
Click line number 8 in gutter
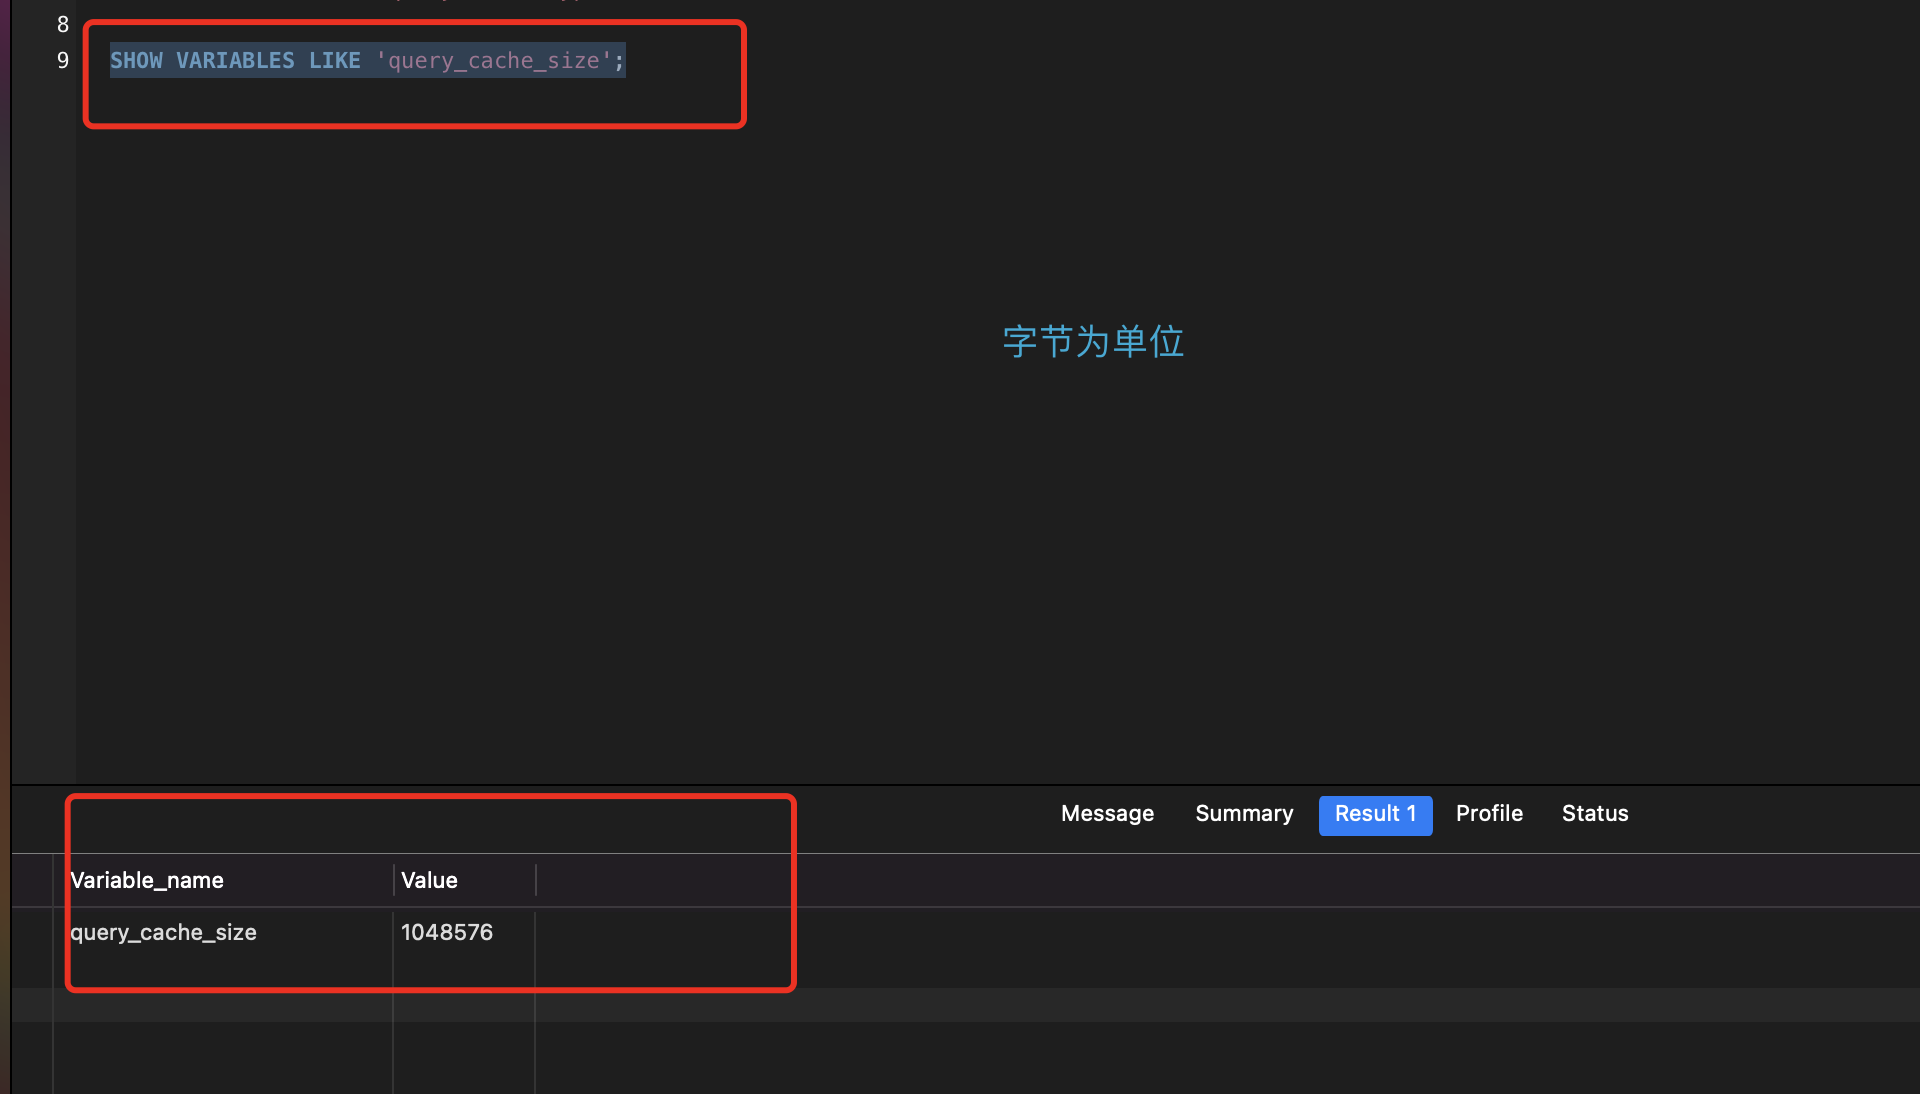coord(62,24)
